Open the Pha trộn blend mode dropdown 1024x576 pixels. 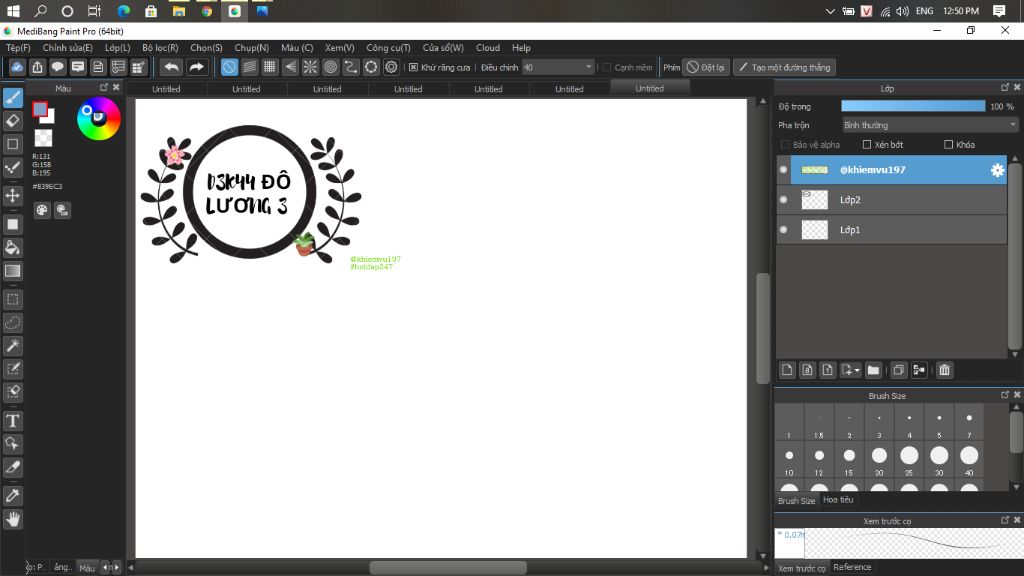pos(930,125)
